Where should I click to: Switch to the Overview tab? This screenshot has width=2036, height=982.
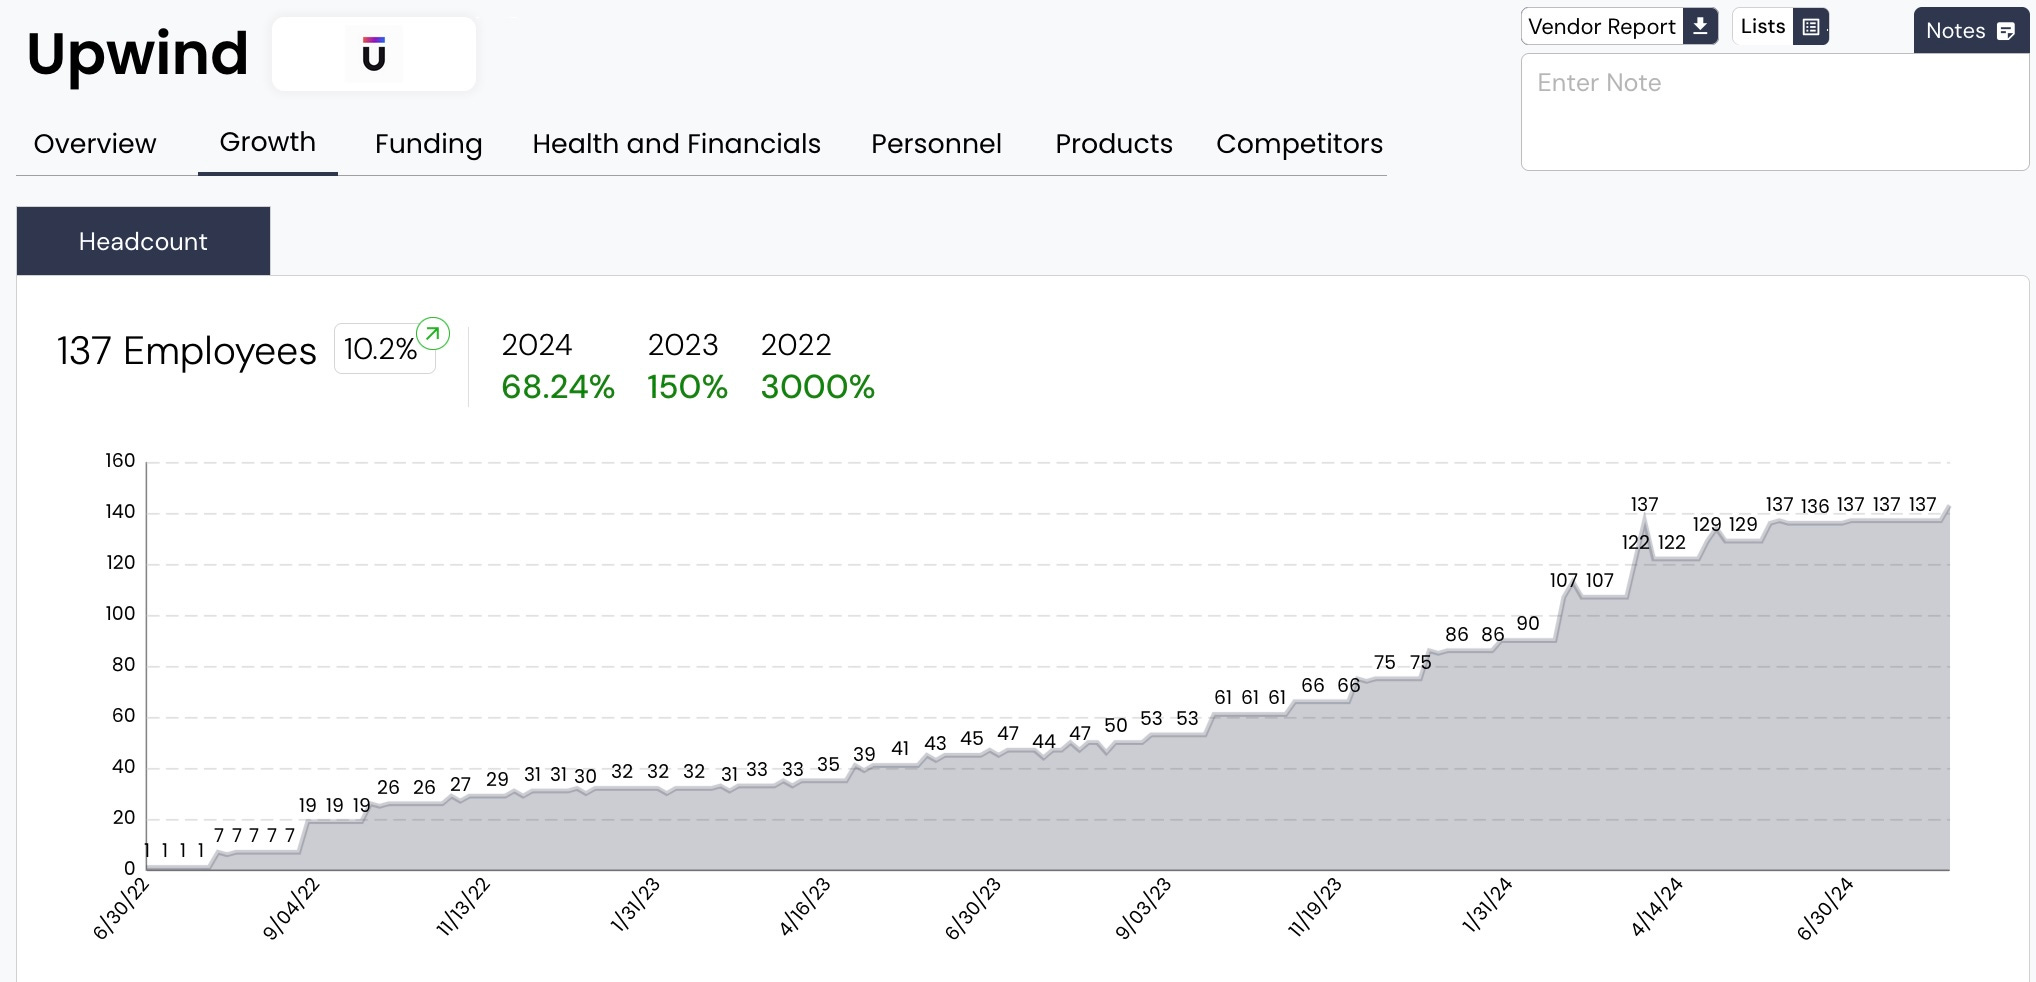tap(95, 144)
